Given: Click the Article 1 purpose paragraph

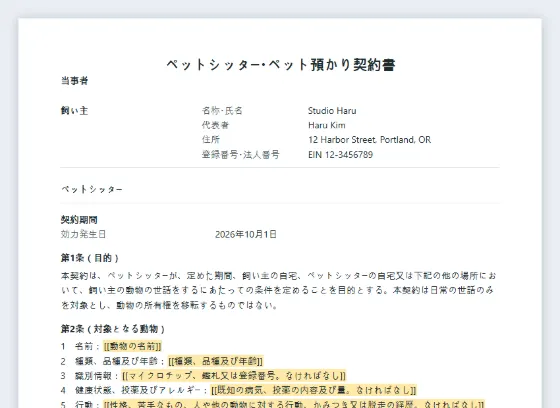Looking at the screenshot, I should tap(279, 290).
